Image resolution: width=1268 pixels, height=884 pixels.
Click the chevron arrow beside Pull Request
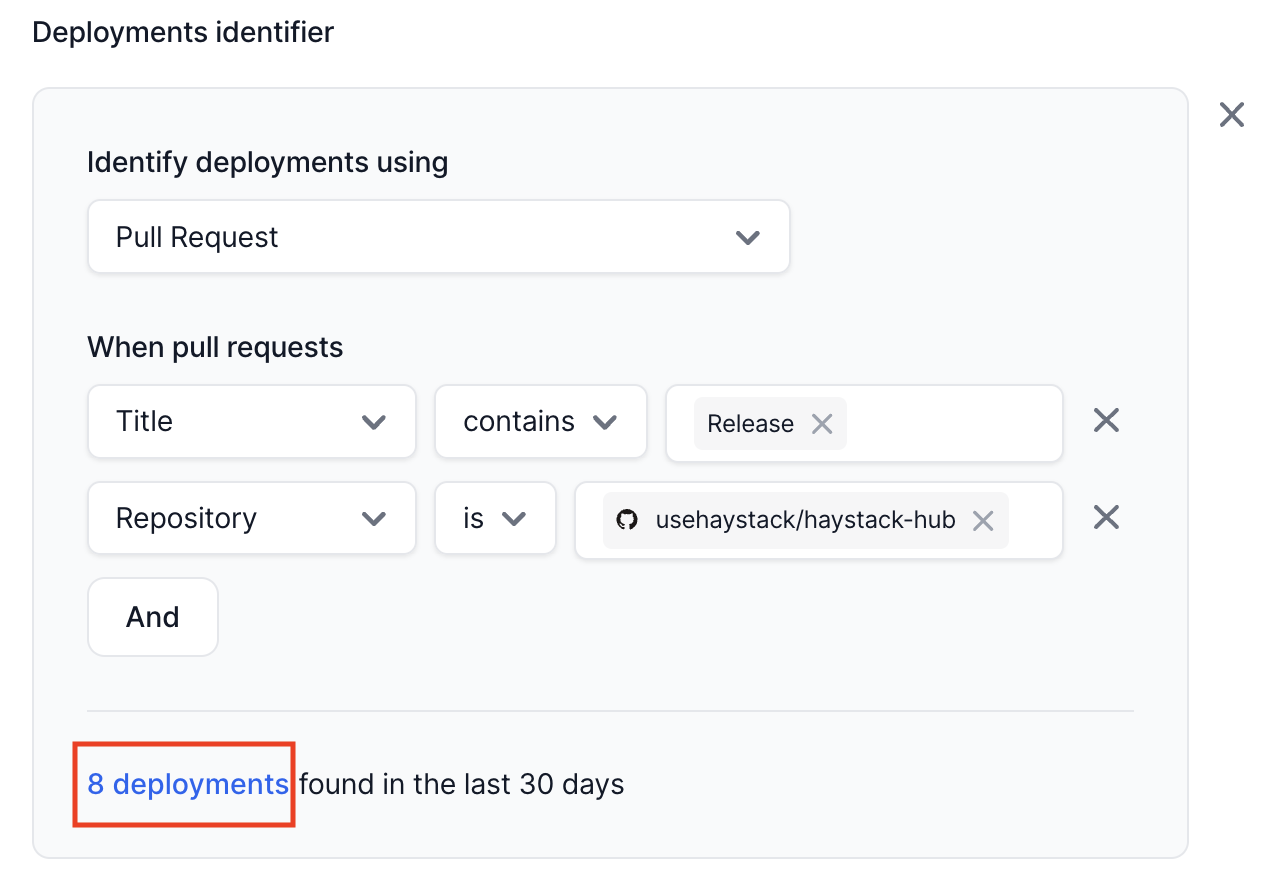[747, 238]
